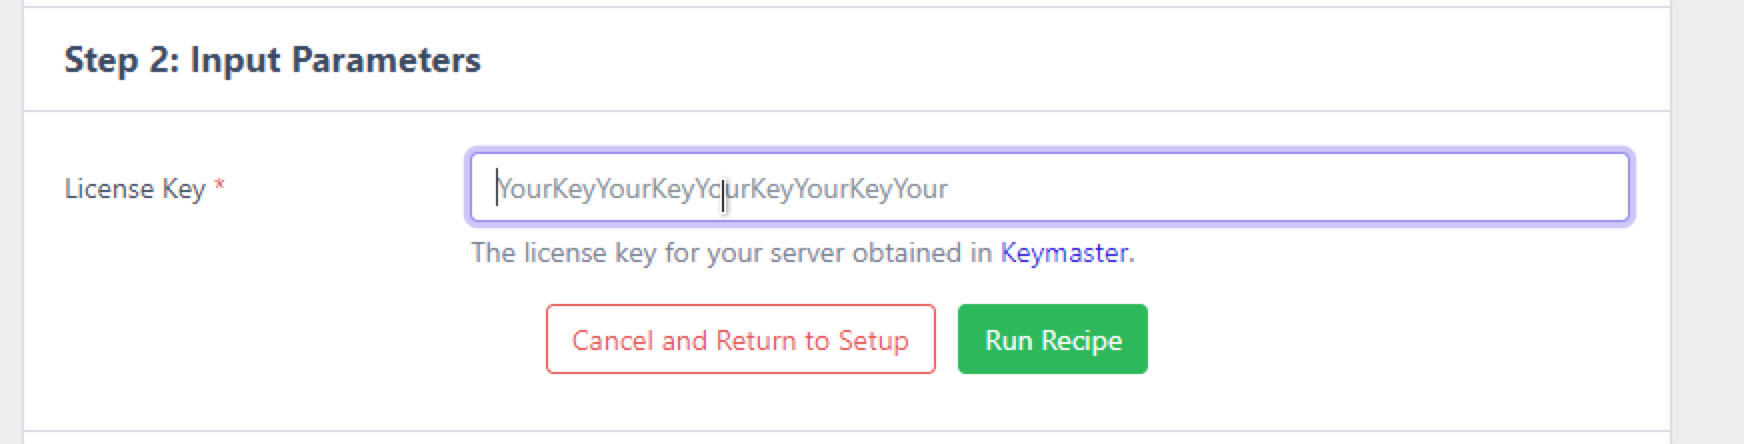The height and width of the screenshot is (444, 1744).
Task: Click the word Key in the field label
Action: click(x=183, y=189)
